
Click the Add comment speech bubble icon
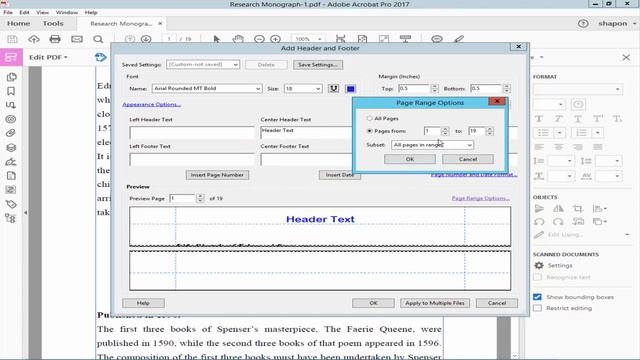pyautogui.click(x=437, y=39)
